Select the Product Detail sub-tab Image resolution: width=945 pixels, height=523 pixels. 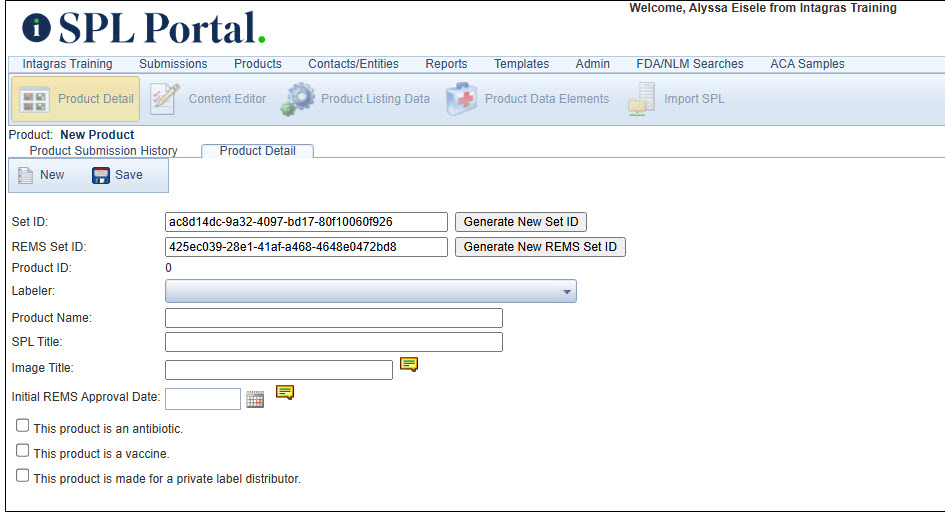pyautogui.click(x=257, y=151)
